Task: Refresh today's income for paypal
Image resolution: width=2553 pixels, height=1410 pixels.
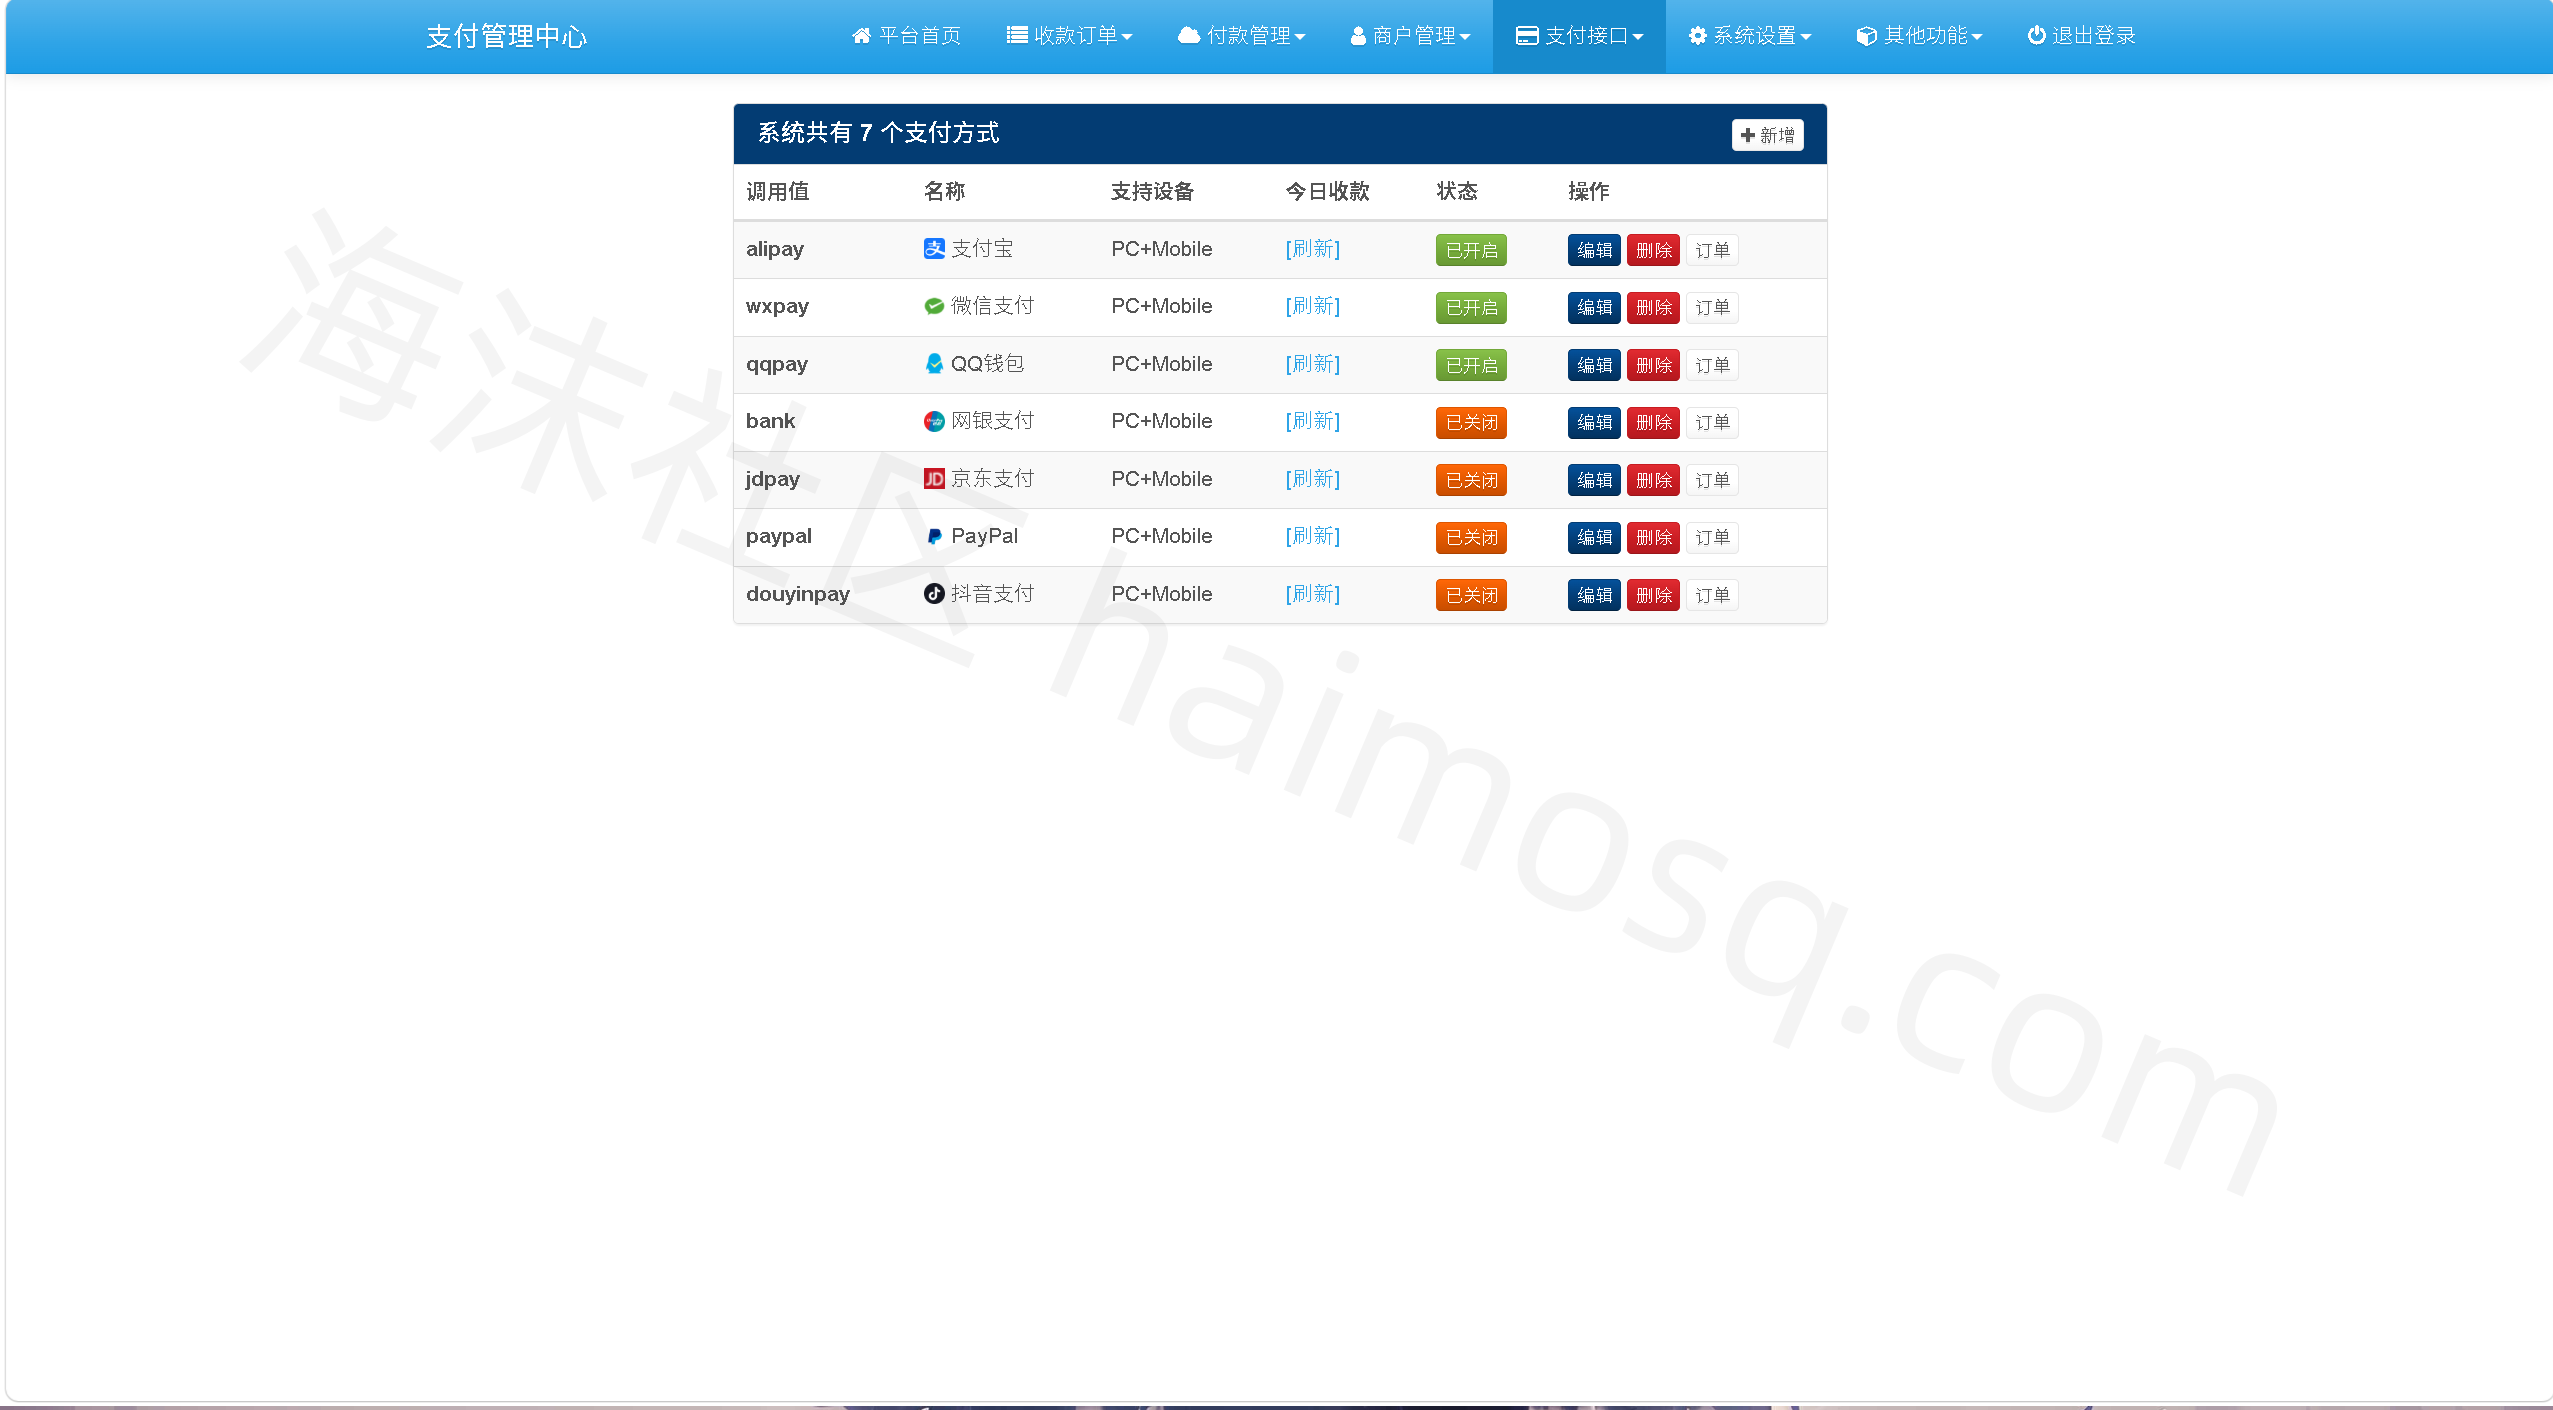Action: [1312, 536]
